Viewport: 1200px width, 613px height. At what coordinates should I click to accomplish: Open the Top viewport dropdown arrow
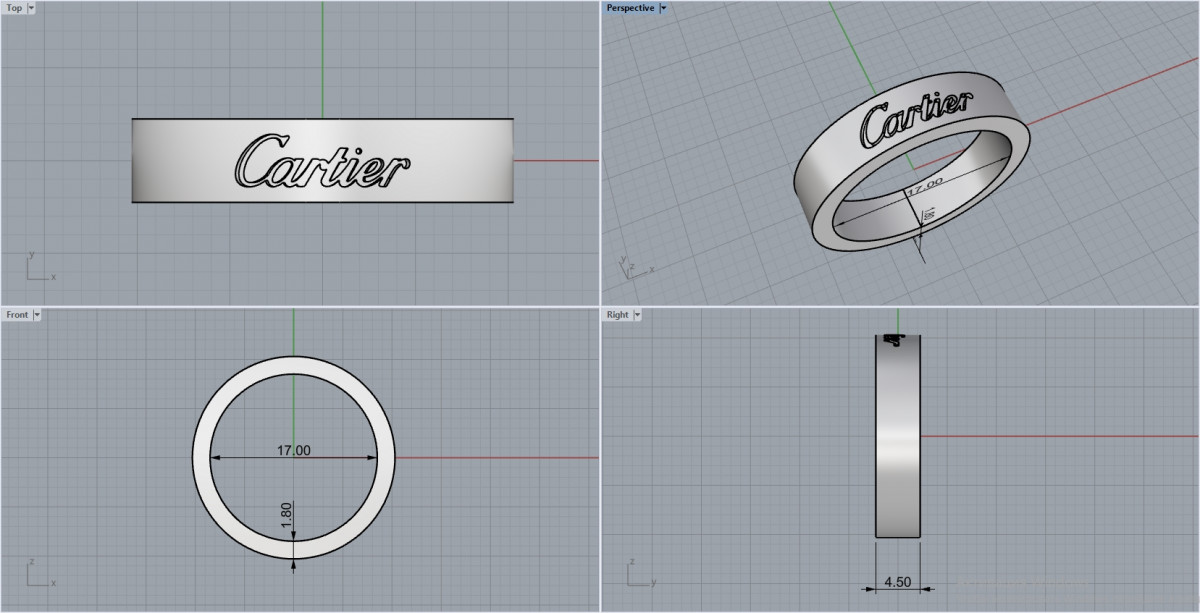[31, 8]
